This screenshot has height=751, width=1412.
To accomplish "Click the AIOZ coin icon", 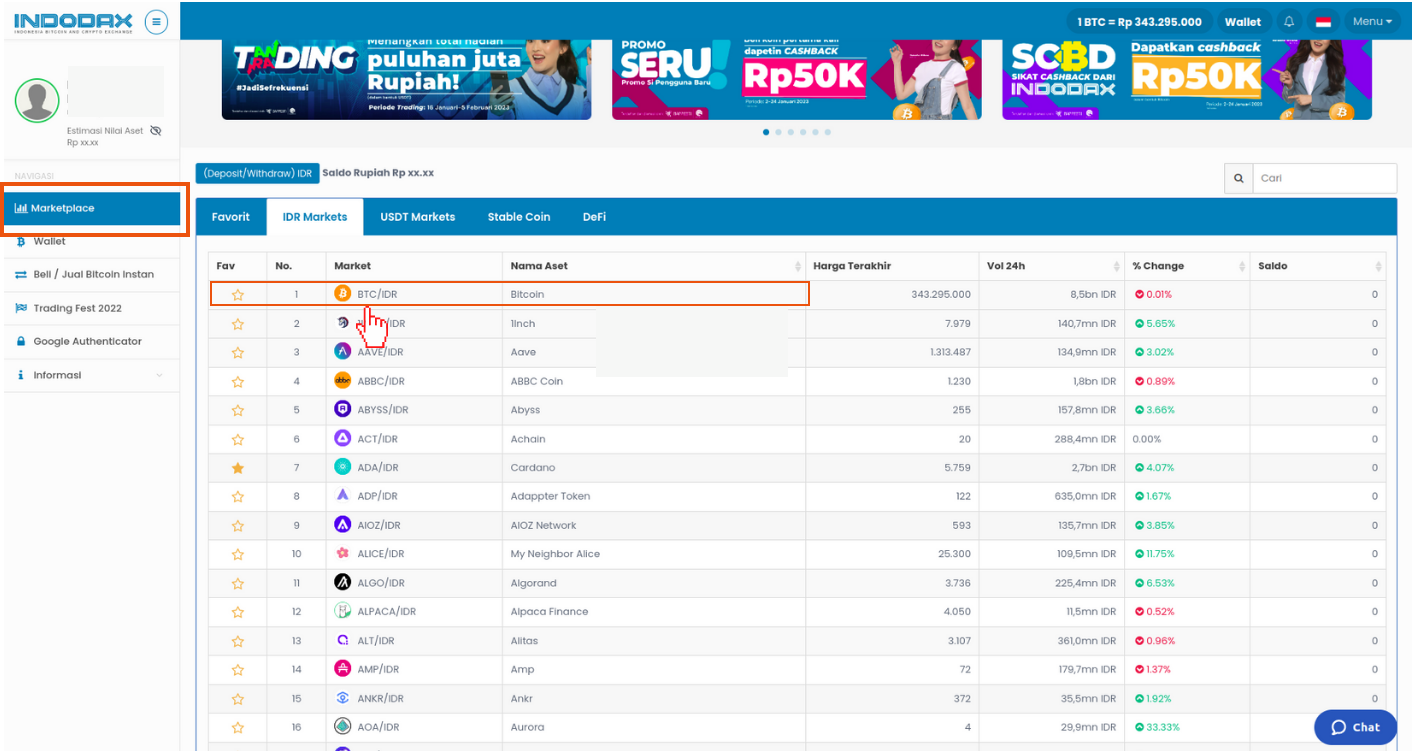I will [342, 525].
